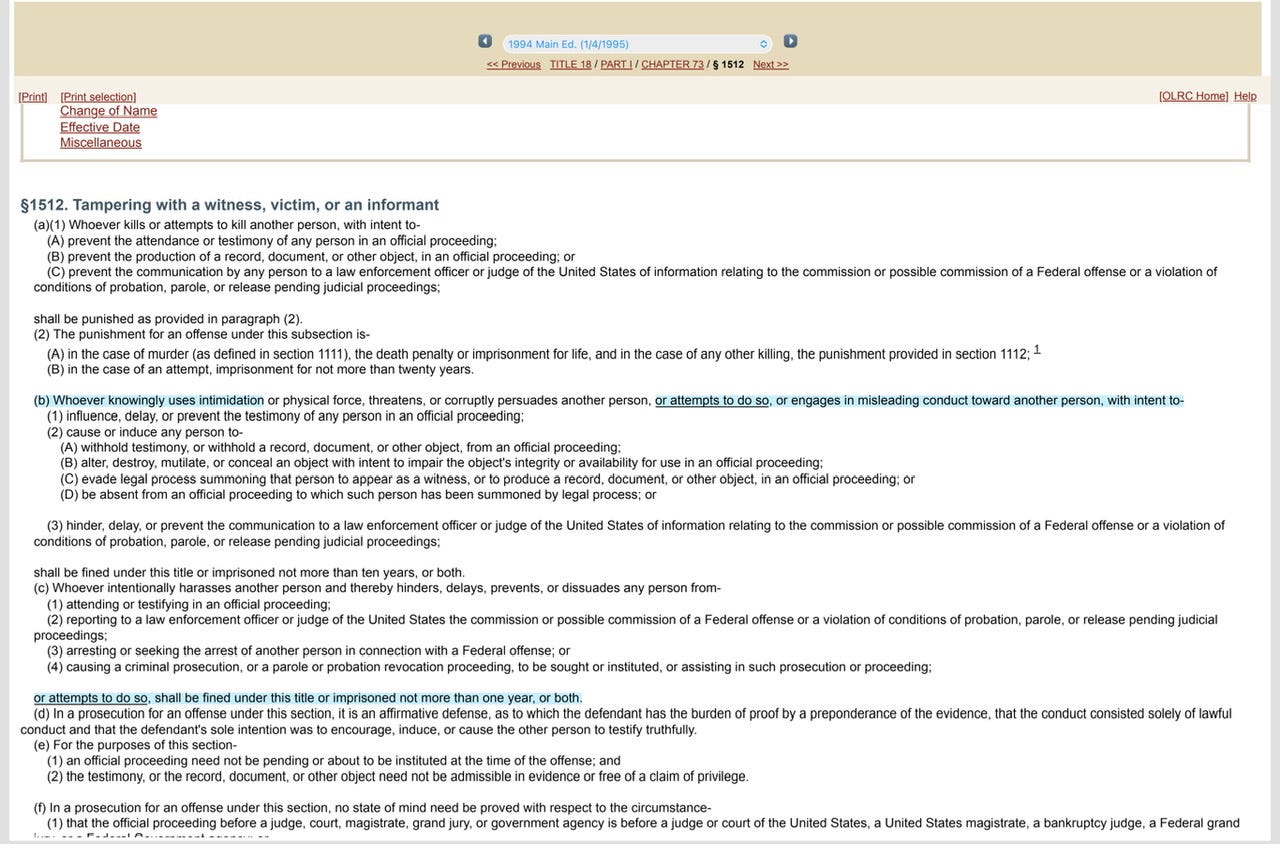Jump to the Effective Date note
The width and height of the screenshot is (1280, 844).
tap(100, 127)
